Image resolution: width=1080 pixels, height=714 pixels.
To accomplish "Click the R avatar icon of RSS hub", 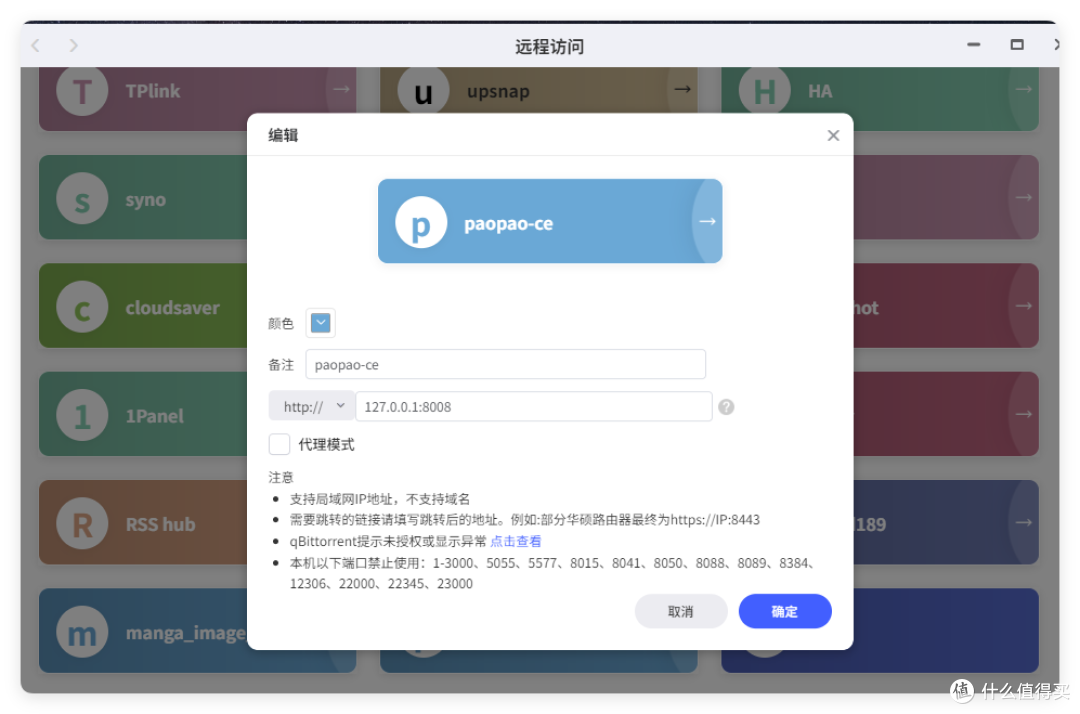I will (82, 524).
